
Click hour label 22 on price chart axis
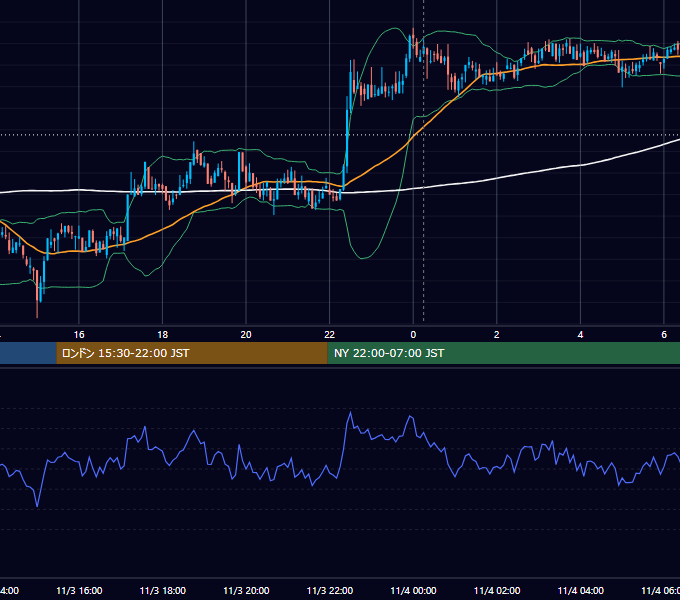330,334
